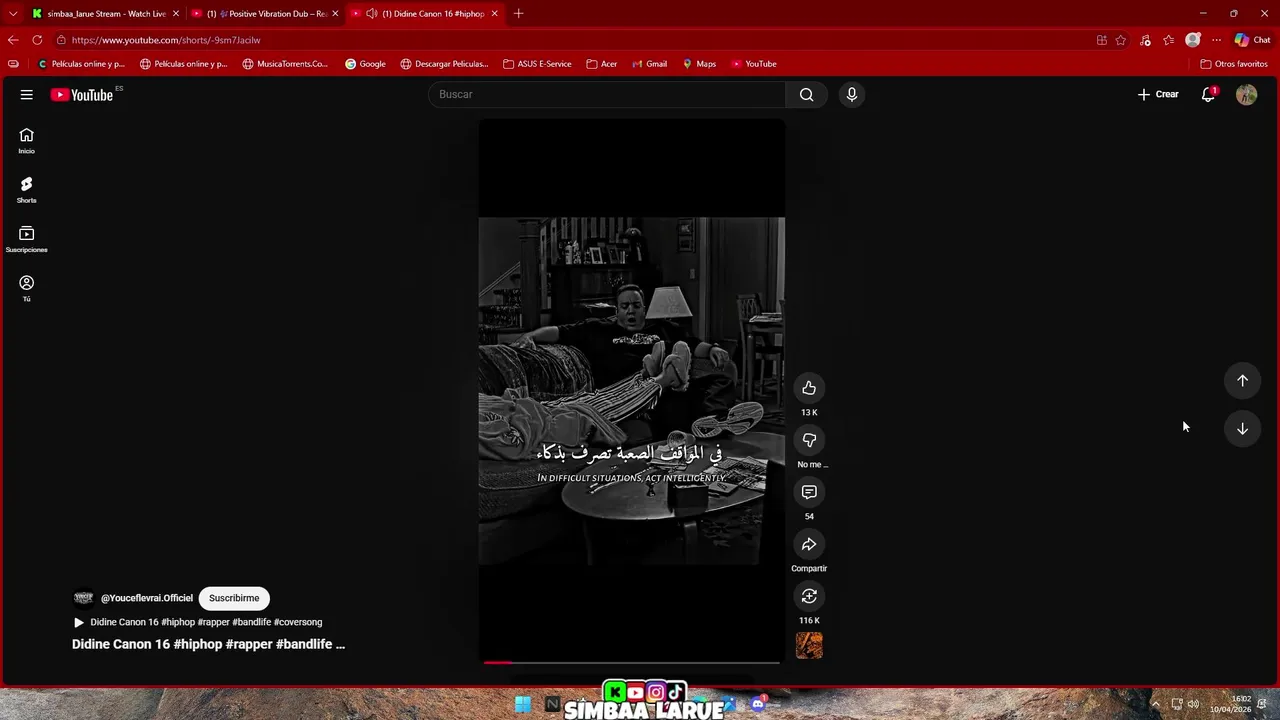Open the comments for this short

809,492
